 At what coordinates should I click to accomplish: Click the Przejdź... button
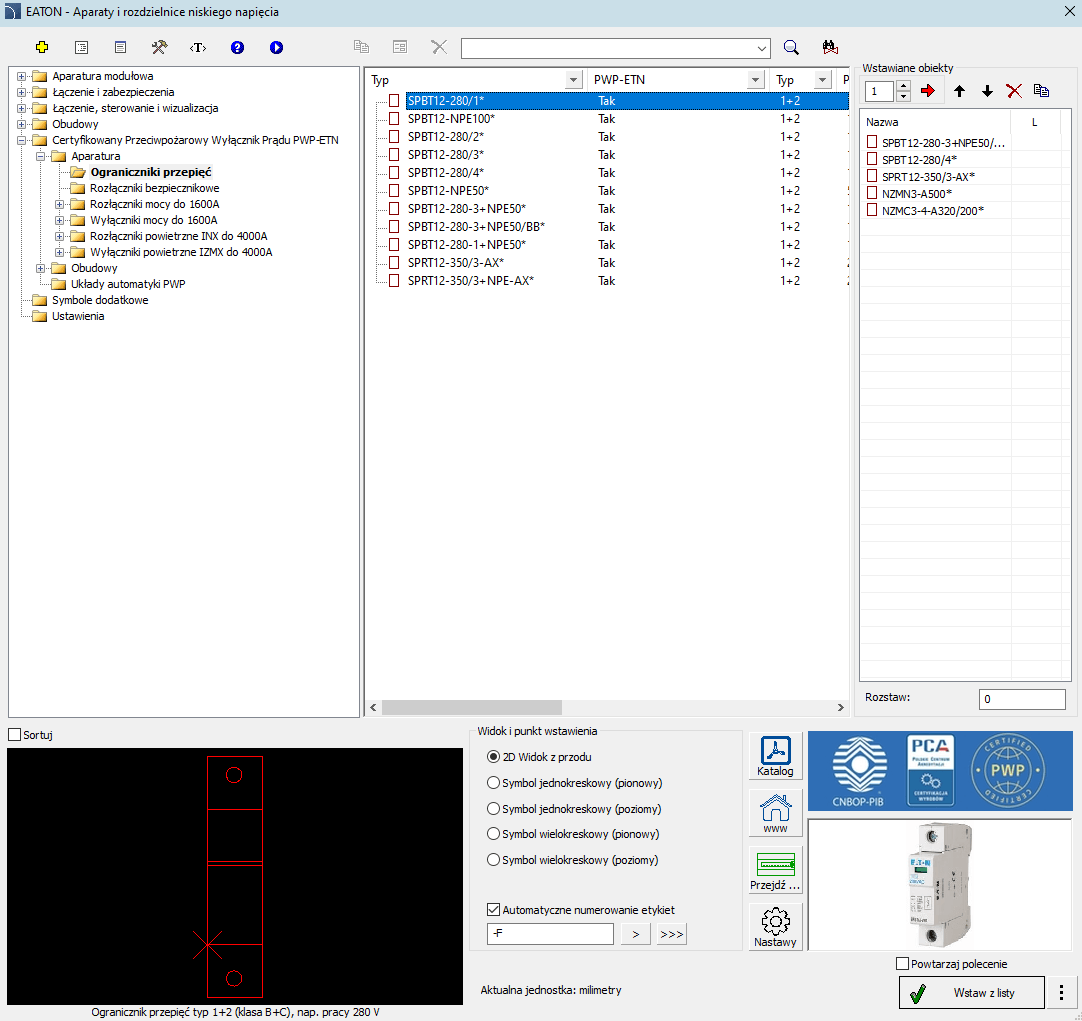pyautogui.click(x=776, y=870)
